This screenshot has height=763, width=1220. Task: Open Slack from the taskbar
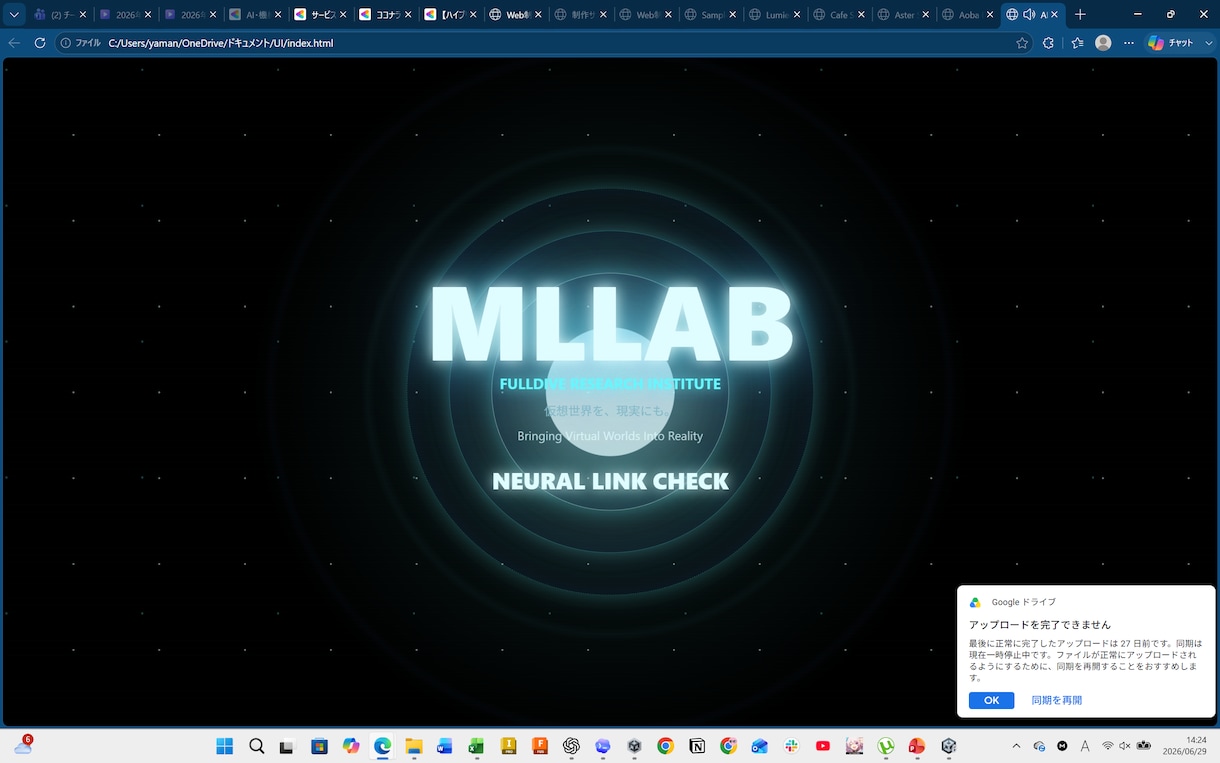[791, 746]
